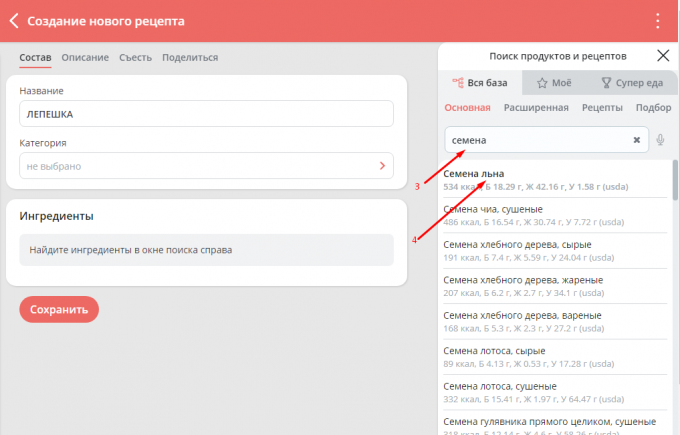Screen dimensions: 680x435
Task: Open the Подбор tab
Action: [653, 108]
